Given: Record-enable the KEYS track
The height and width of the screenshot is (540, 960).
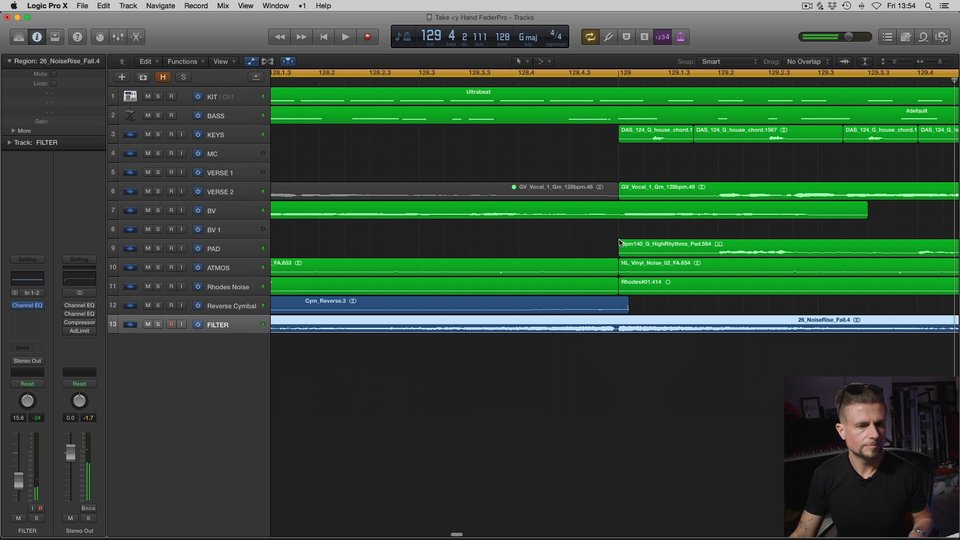Looking at the screenshot, I should pos(171,135).
